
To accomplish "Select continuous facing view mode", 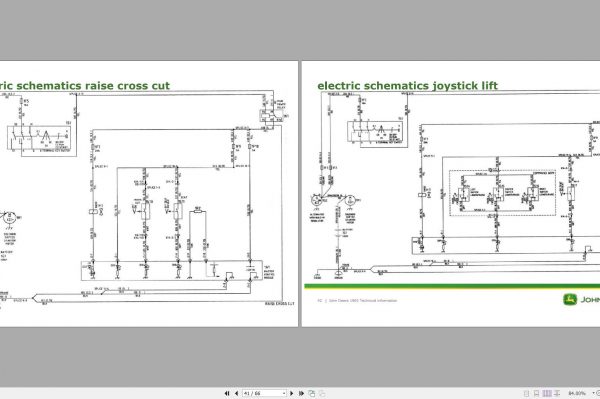I will pos(557,393).
